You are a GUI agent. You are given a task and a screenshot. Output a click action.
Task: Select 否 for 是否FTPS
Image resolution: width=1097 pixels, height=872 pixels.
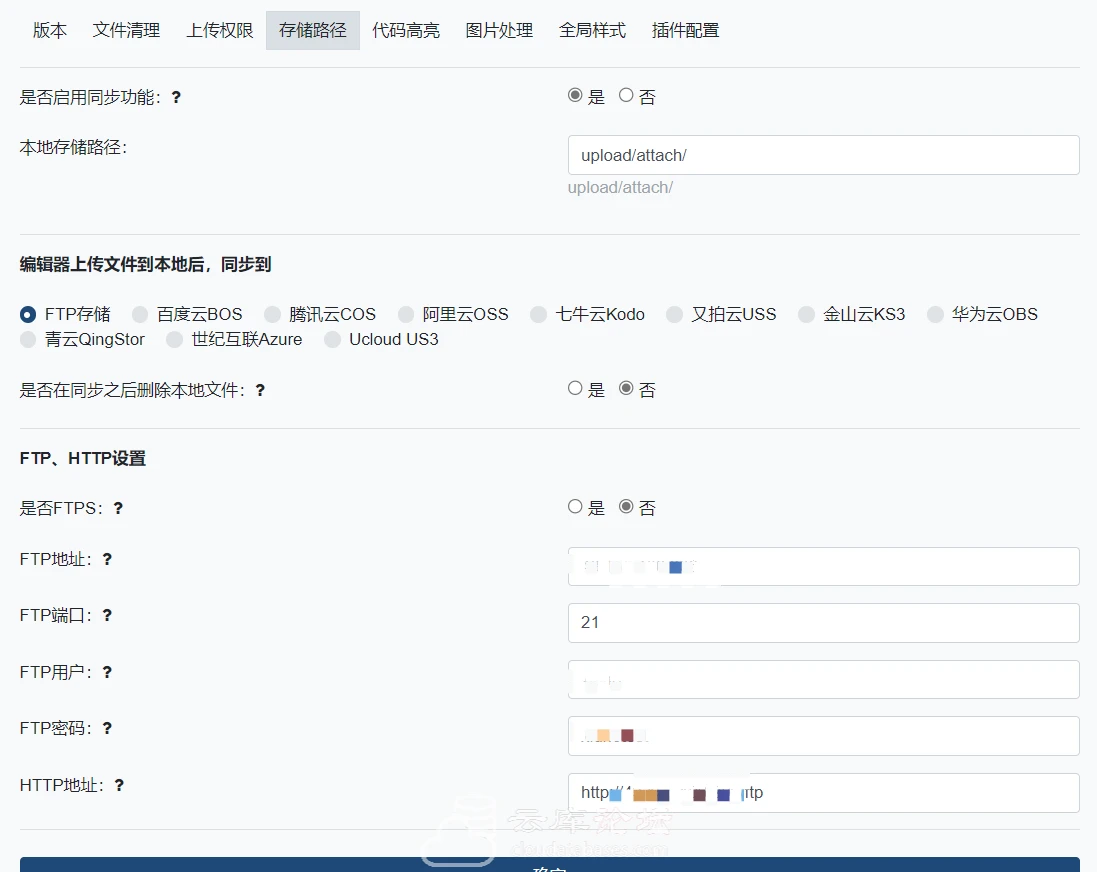[x=626, y=506]
